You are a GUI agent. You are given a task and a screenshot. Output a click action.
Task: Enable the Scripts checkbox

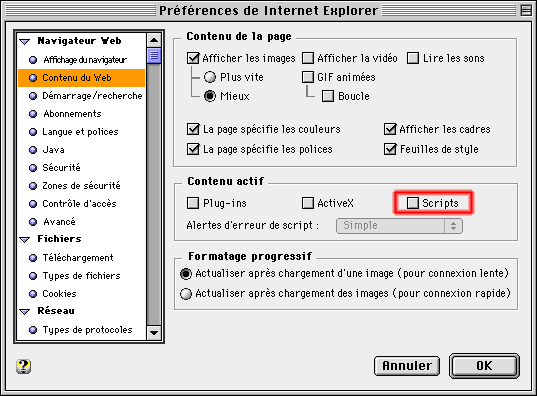(413, 203)
